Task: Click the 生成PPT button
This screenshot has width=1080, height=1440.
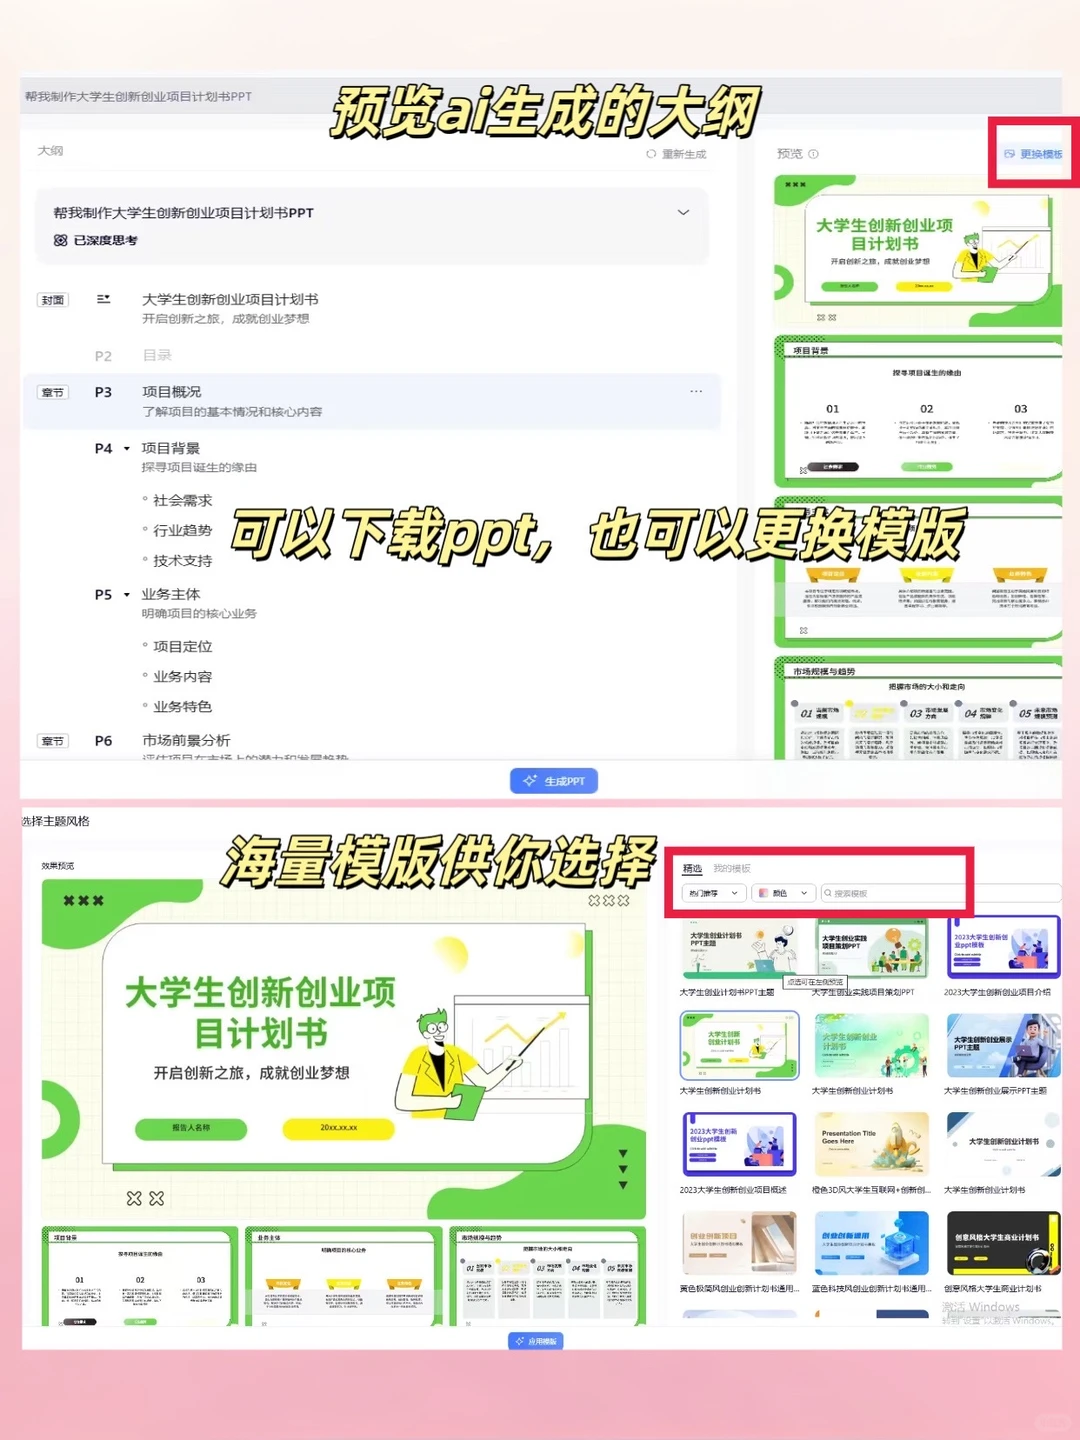Action: (553, 780)
